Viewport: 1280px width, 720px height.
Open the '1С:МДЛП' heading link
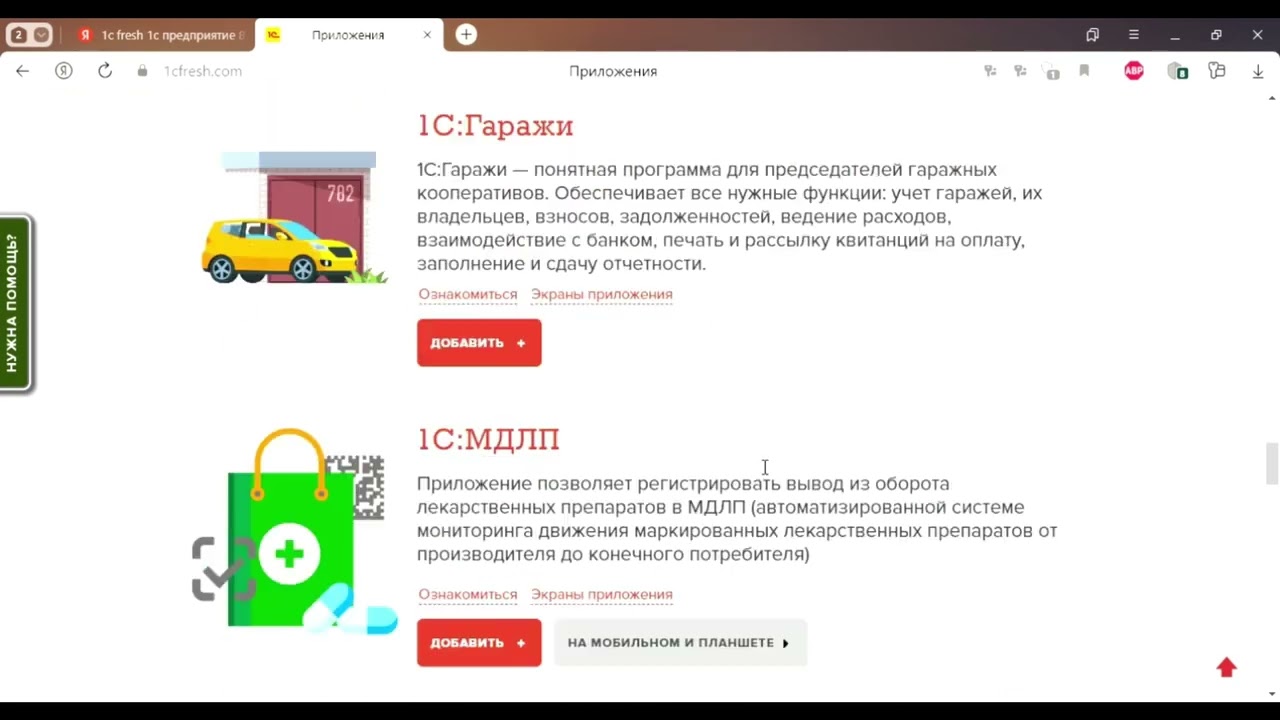coord(488,439)
